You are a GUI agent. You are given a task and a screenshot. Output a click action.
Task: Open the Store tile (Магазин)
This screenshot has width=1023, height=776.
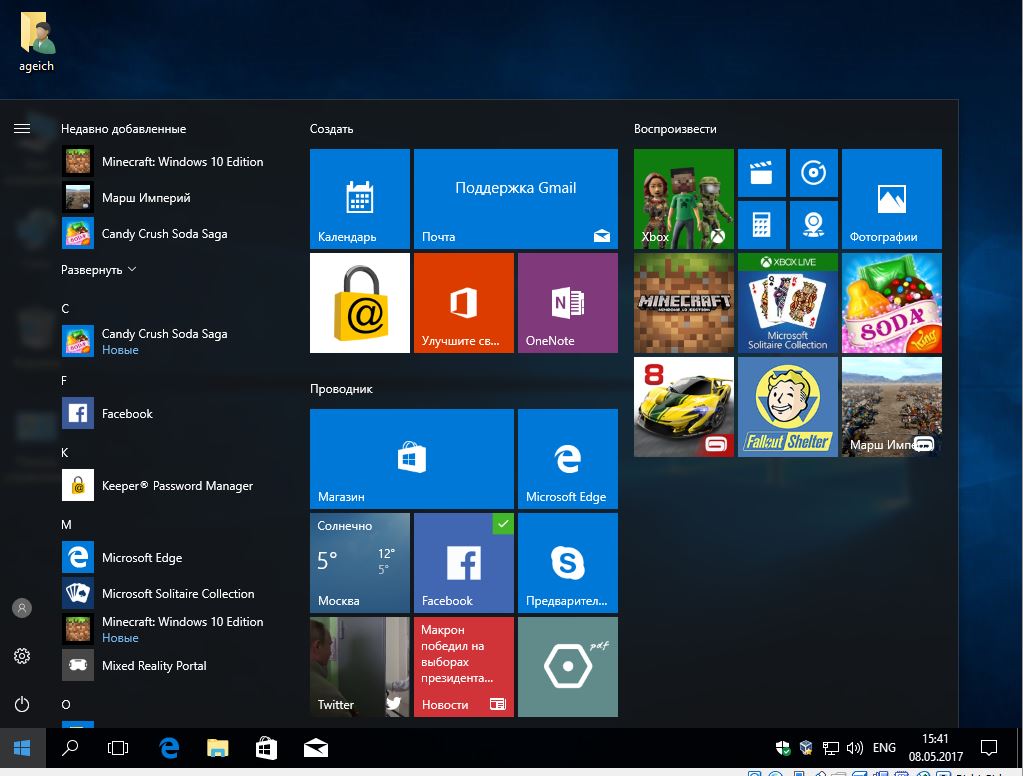(412, 459)
